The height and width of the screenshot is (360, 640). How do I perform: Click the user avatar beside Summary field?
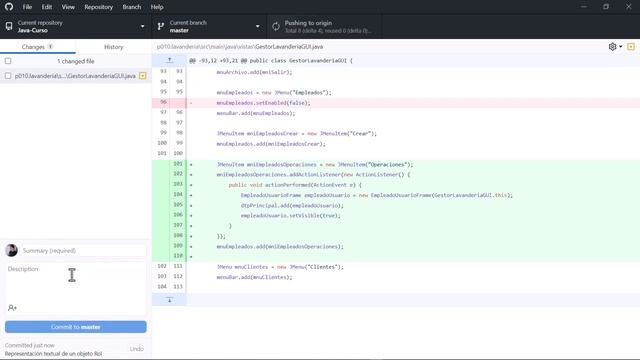(11, 250)
